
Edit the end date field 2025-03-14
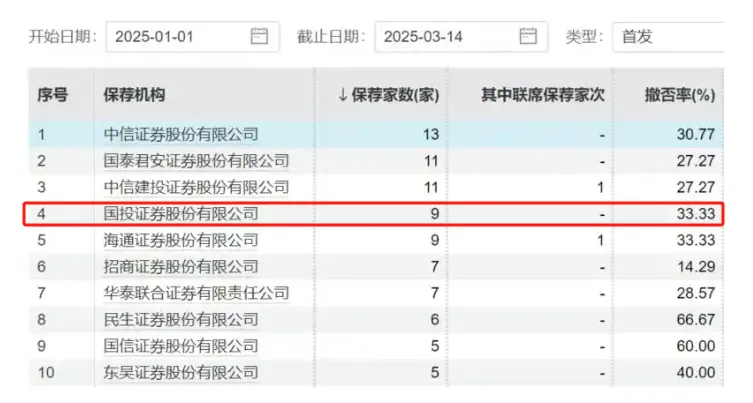[462, 37]
